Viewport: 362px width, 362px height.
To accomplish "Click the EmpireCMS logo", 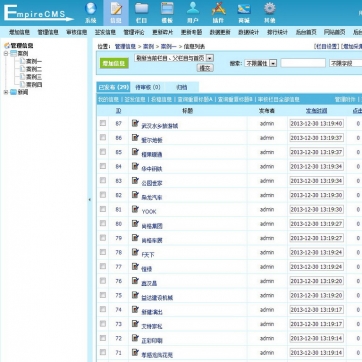I will [x=38, y=13].
